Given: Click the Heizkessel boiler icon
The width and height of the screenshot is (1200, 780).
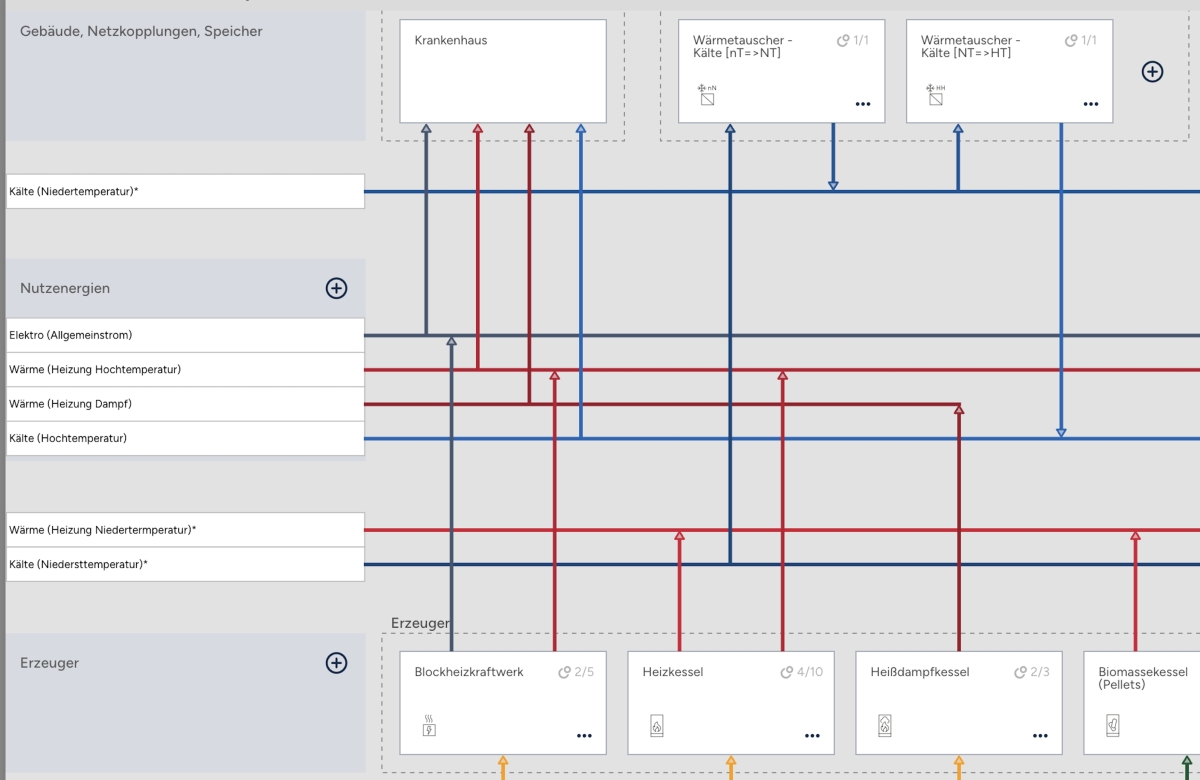Looking at the screenshot, I should [656, 725].
